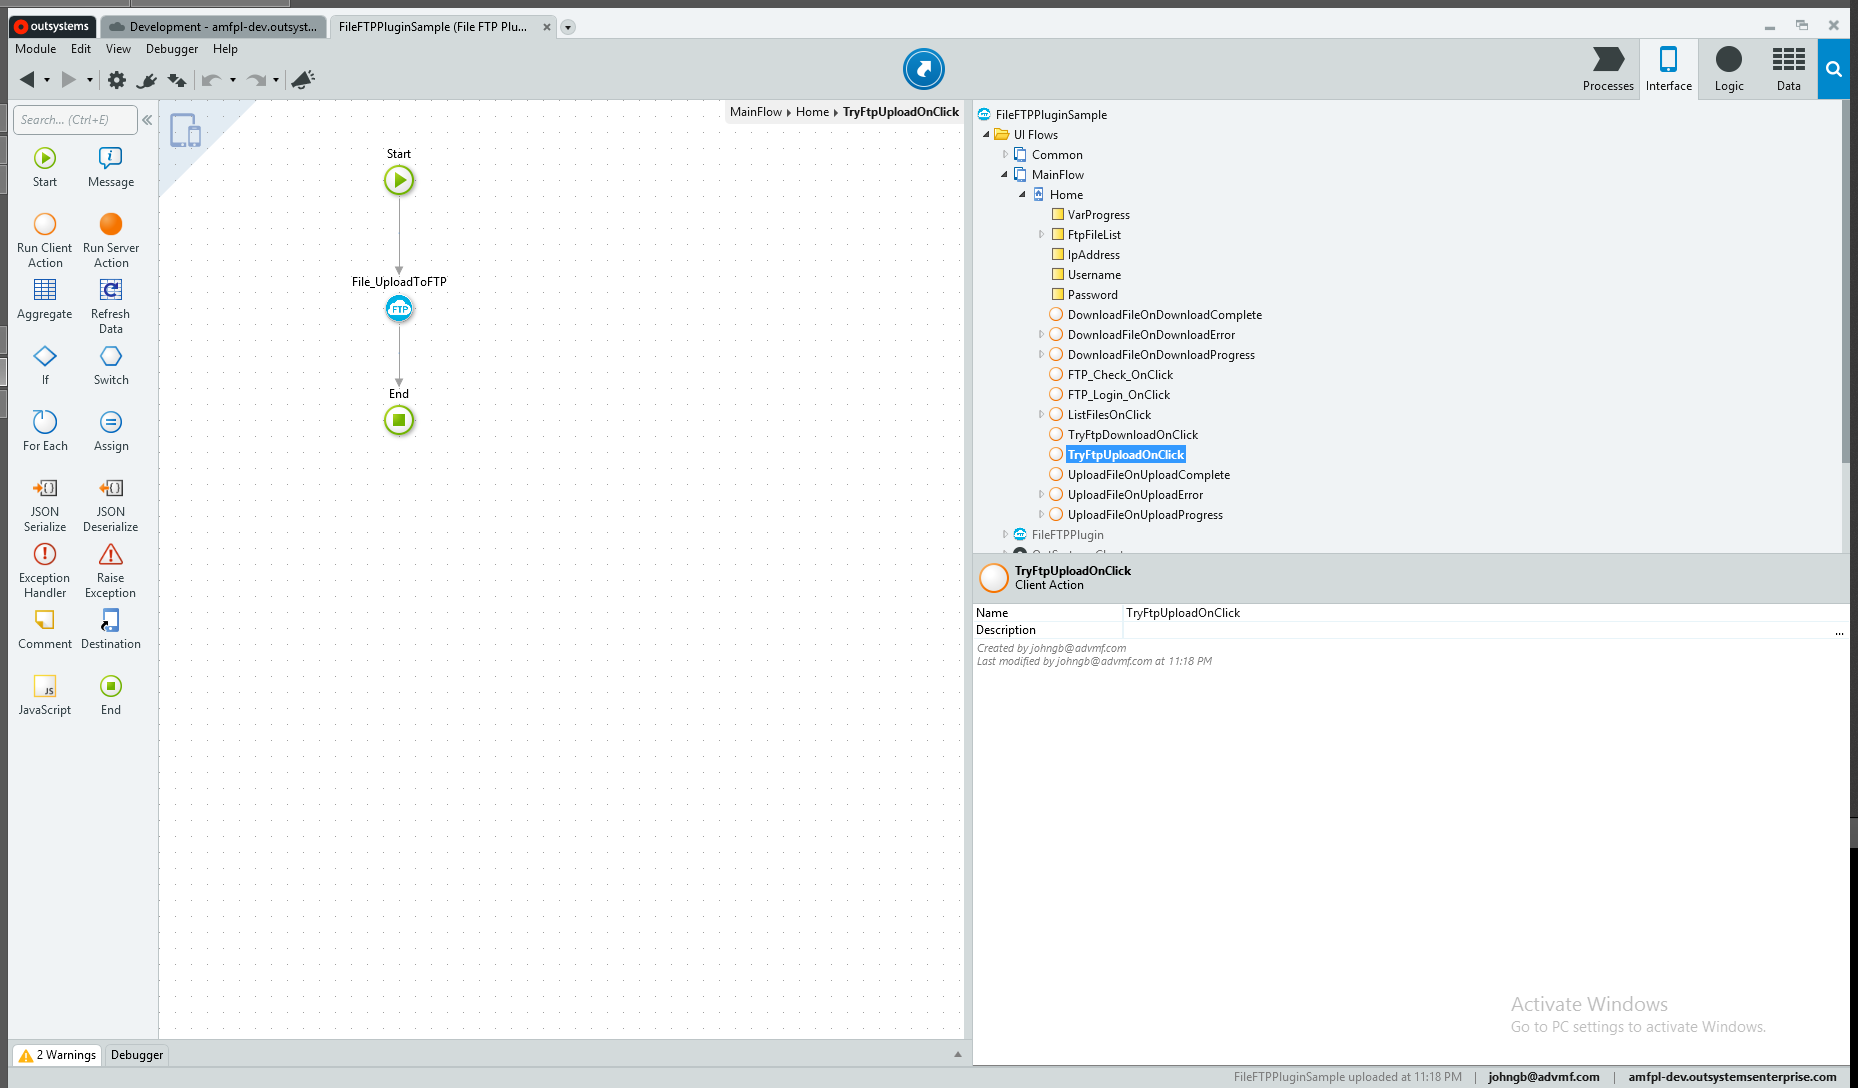The width and height of the screenshot is (1858, 1088).
Task: Pick the Run Client Action tool
Action: point(45,240)
